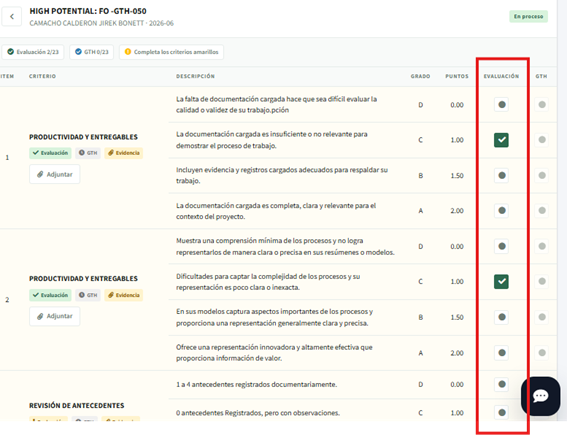Image resolution: width=567 pixels, height=435 pixels.
Task: Attach file for criterion item 1
Action: click(55, 174)
